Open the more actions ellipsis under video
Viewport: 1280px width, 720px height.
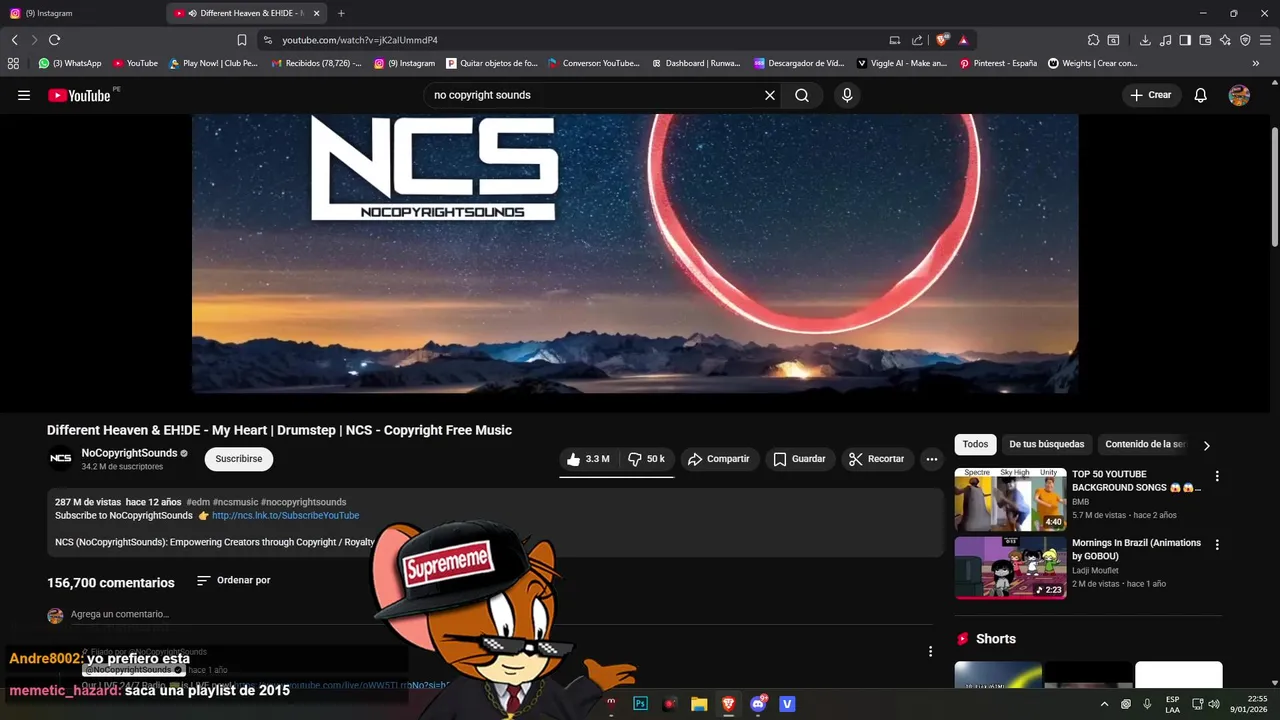click(x=932, y=459)
